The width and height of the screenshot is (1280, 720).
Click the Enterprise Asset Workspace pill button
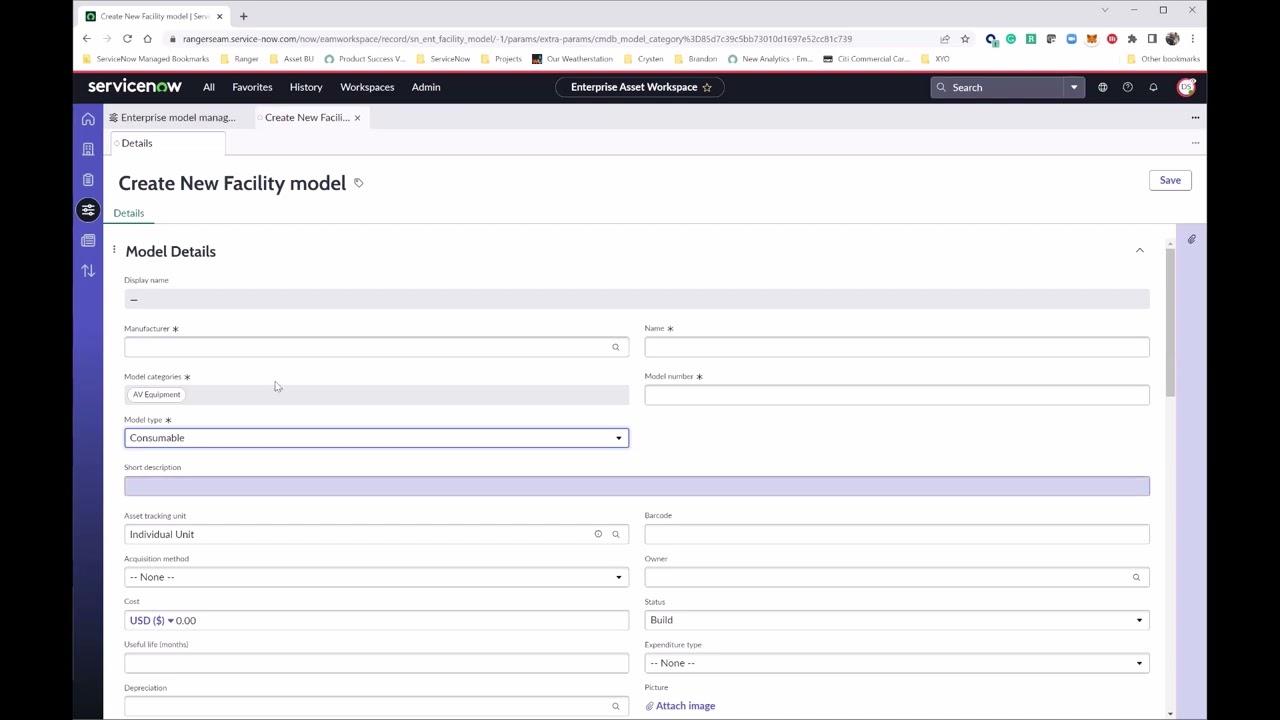pos(639,87)
